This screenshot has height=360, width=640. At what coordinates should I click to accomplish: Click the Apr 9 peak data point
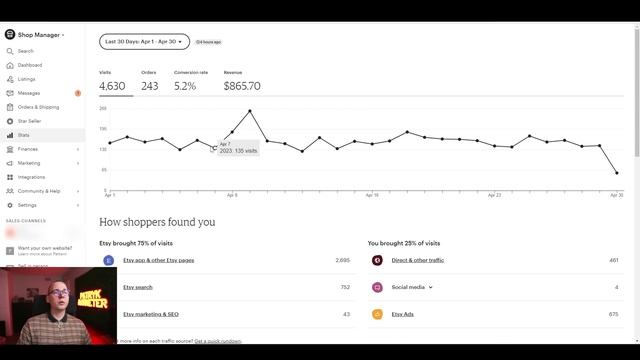pyautogui.click(x=250, y=111)
